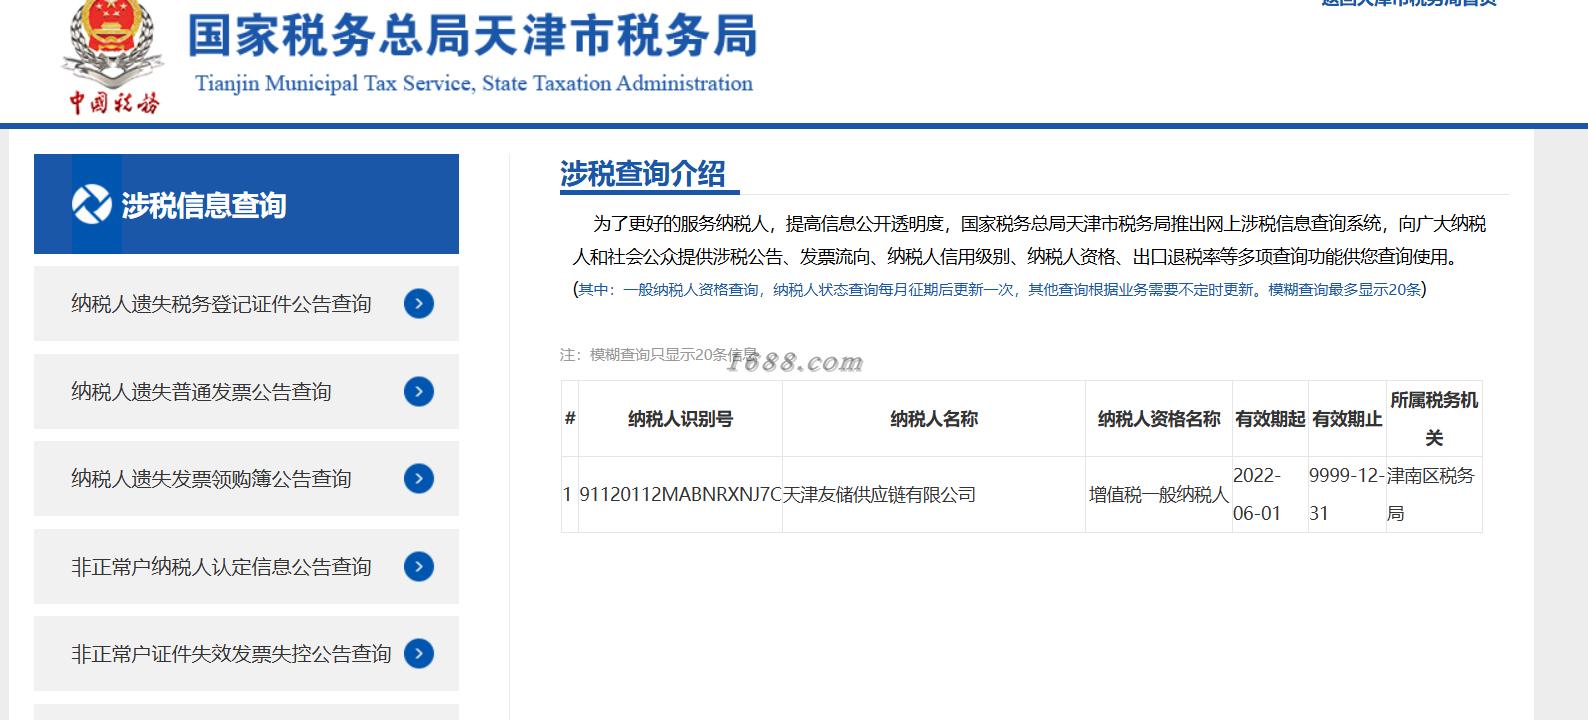
Task: Click the 有效期止 column header
Action: [1347, 419]
